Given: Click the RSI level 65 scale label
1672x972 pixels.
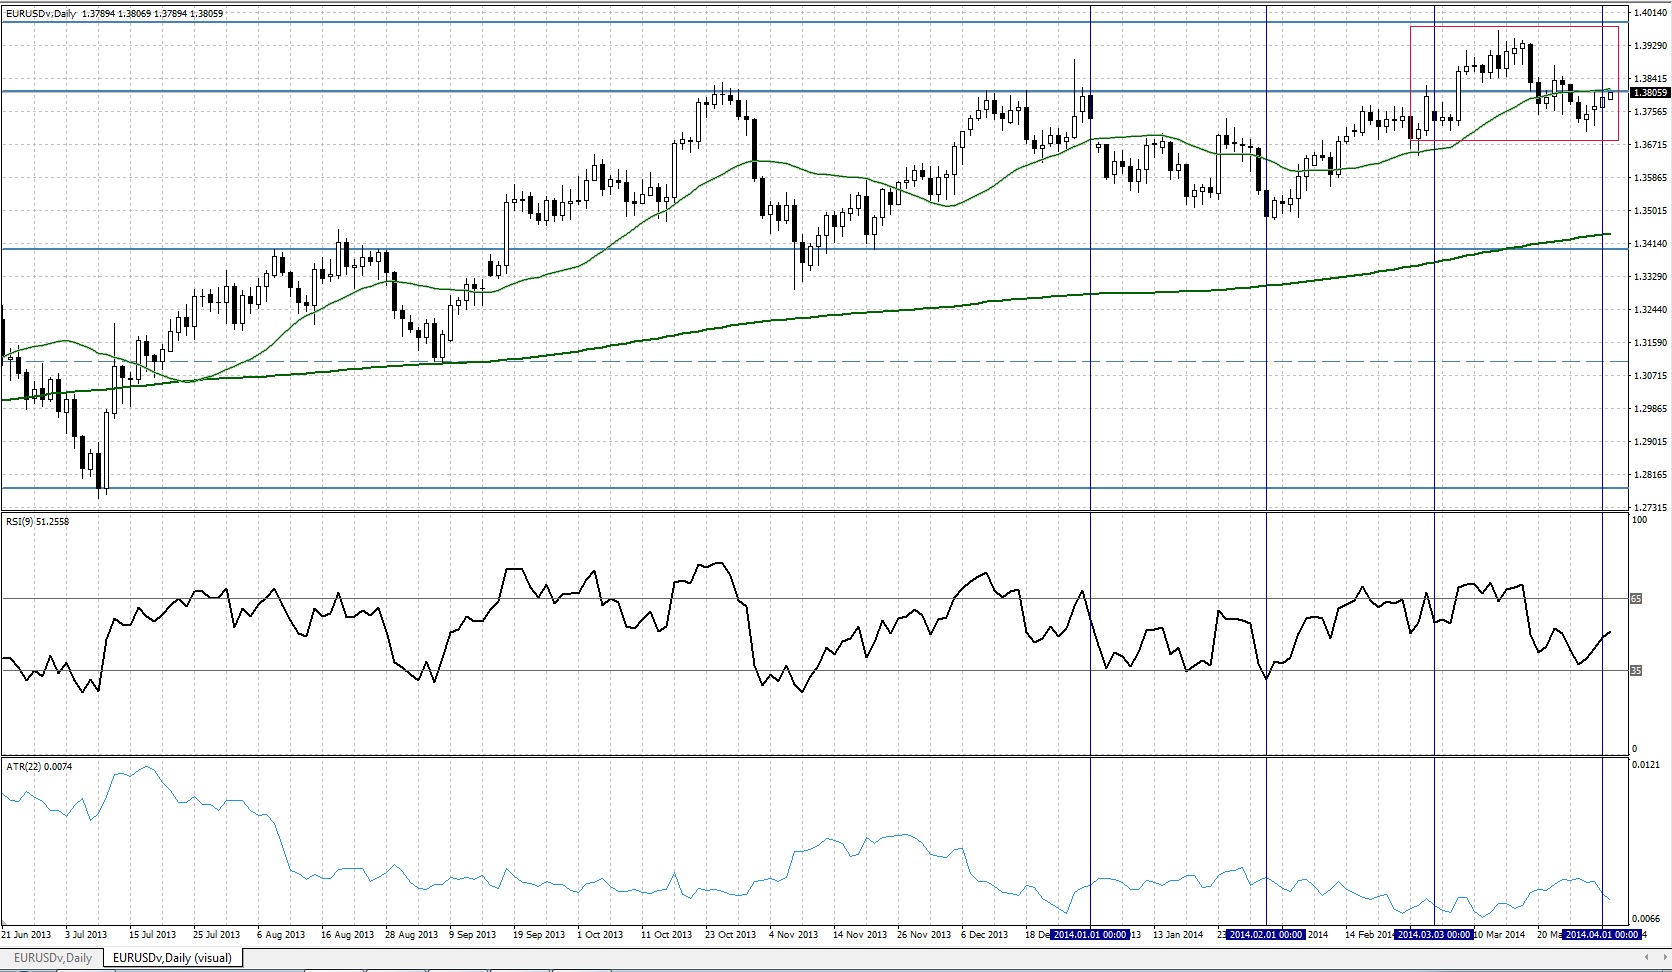Looking at the screenshot, I should click(1636, 599).
